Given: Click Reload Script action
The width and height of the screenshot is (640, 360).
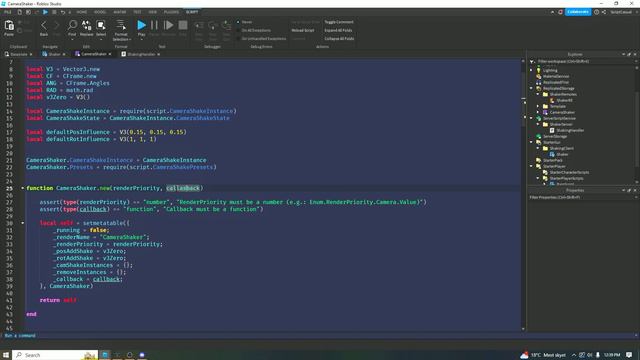Looking at the screenshot, I should coord(302,30).
